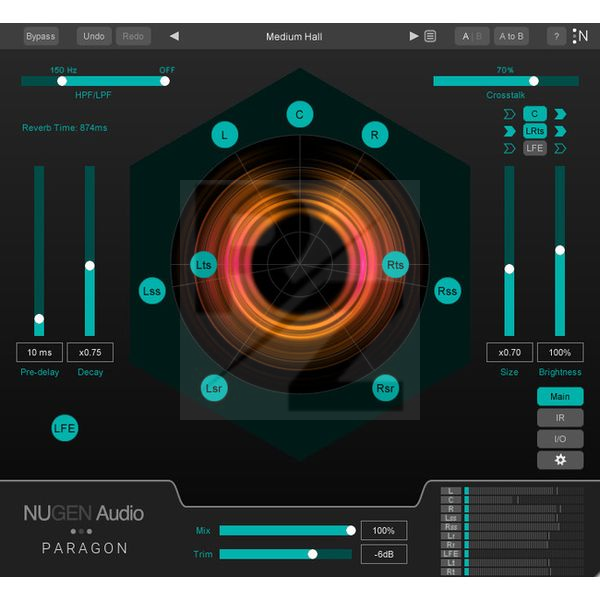Click the next preset arrow
The image size is (600, 600).
414,36
